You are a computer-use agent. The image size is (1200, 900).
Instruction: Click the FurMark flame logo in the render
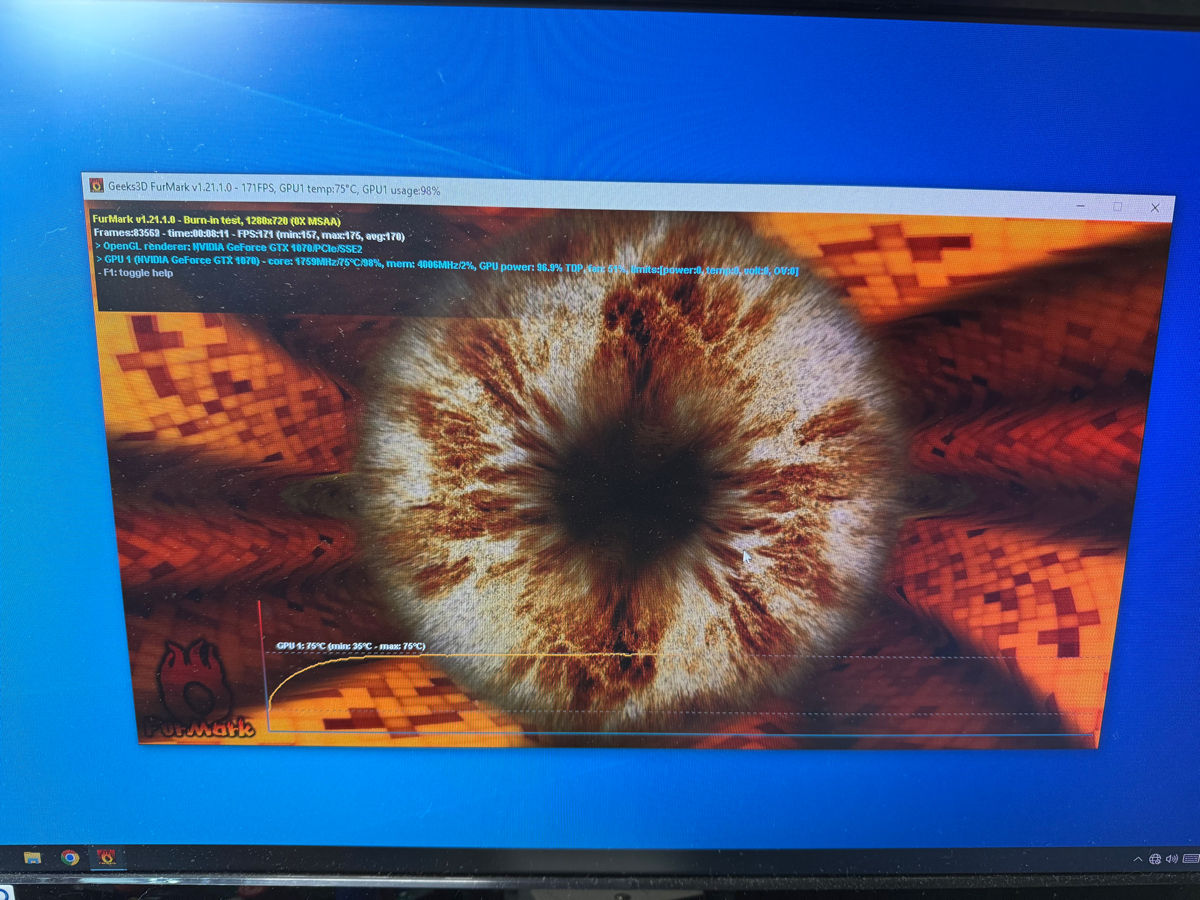[197, 692]
